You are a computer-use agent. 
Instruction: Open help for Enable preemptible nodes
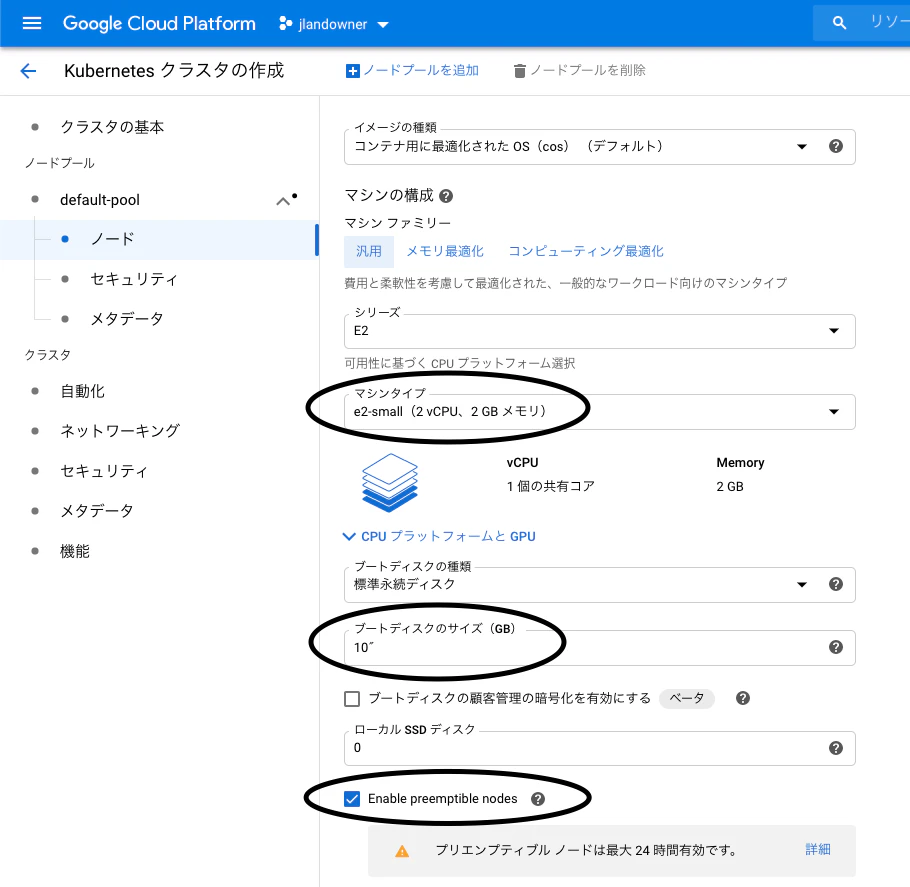coord(538,799)
